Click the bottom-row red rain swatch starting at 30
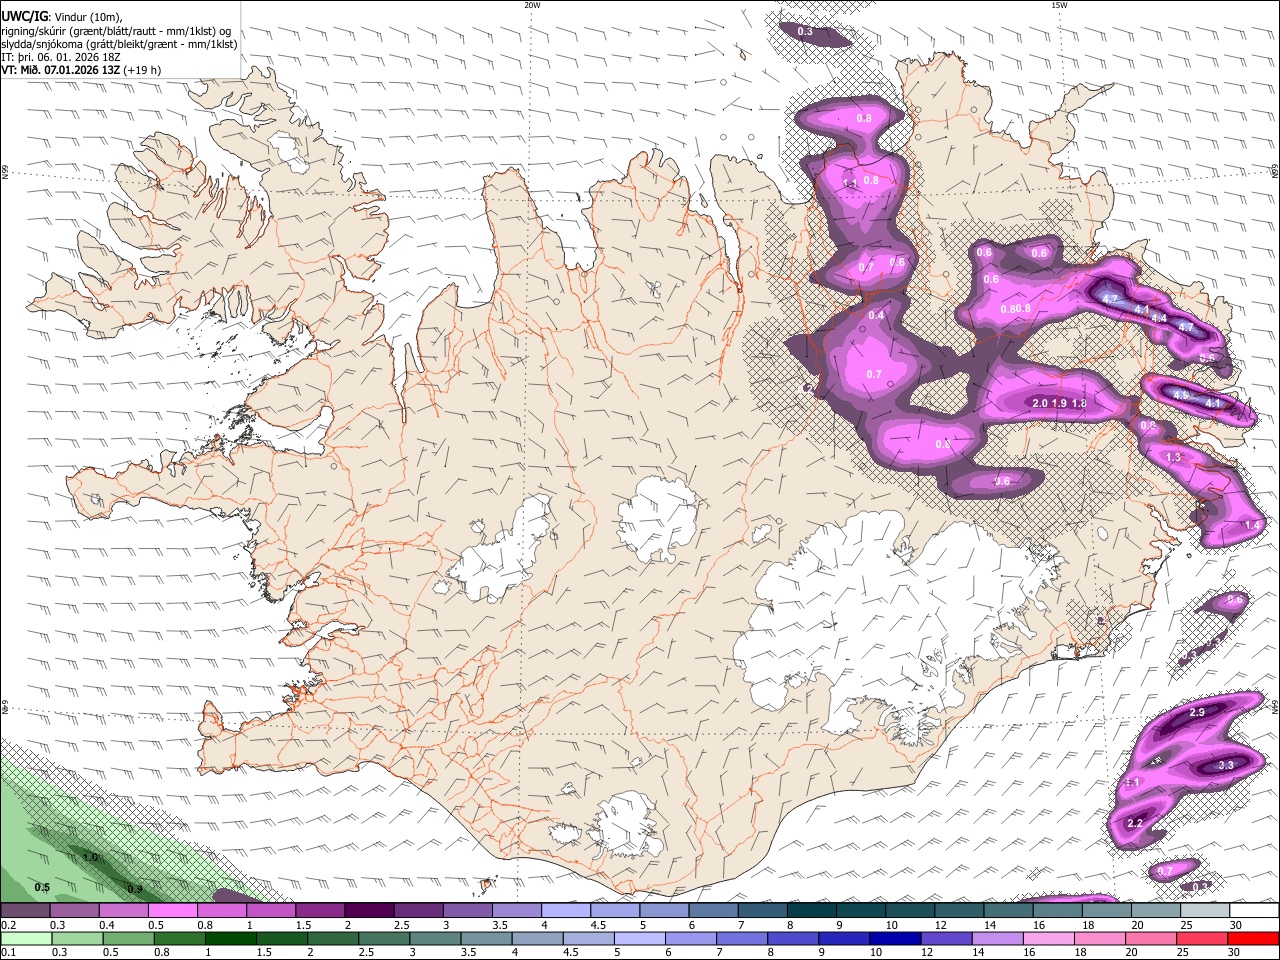This screenshot has height=960, width=1280. click(1254, 938)
